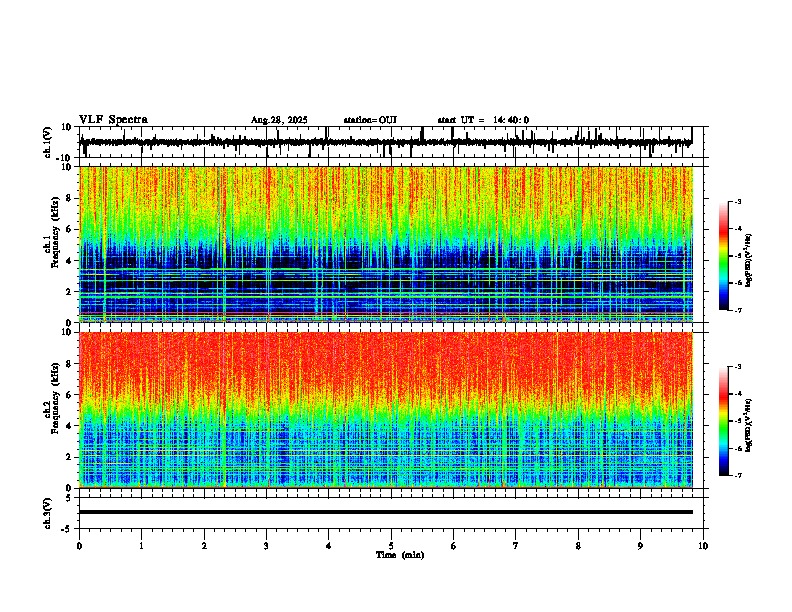The image size is (792, 612).
Task: Click the ch.3 flat black trace line
Action: (385, 512)
